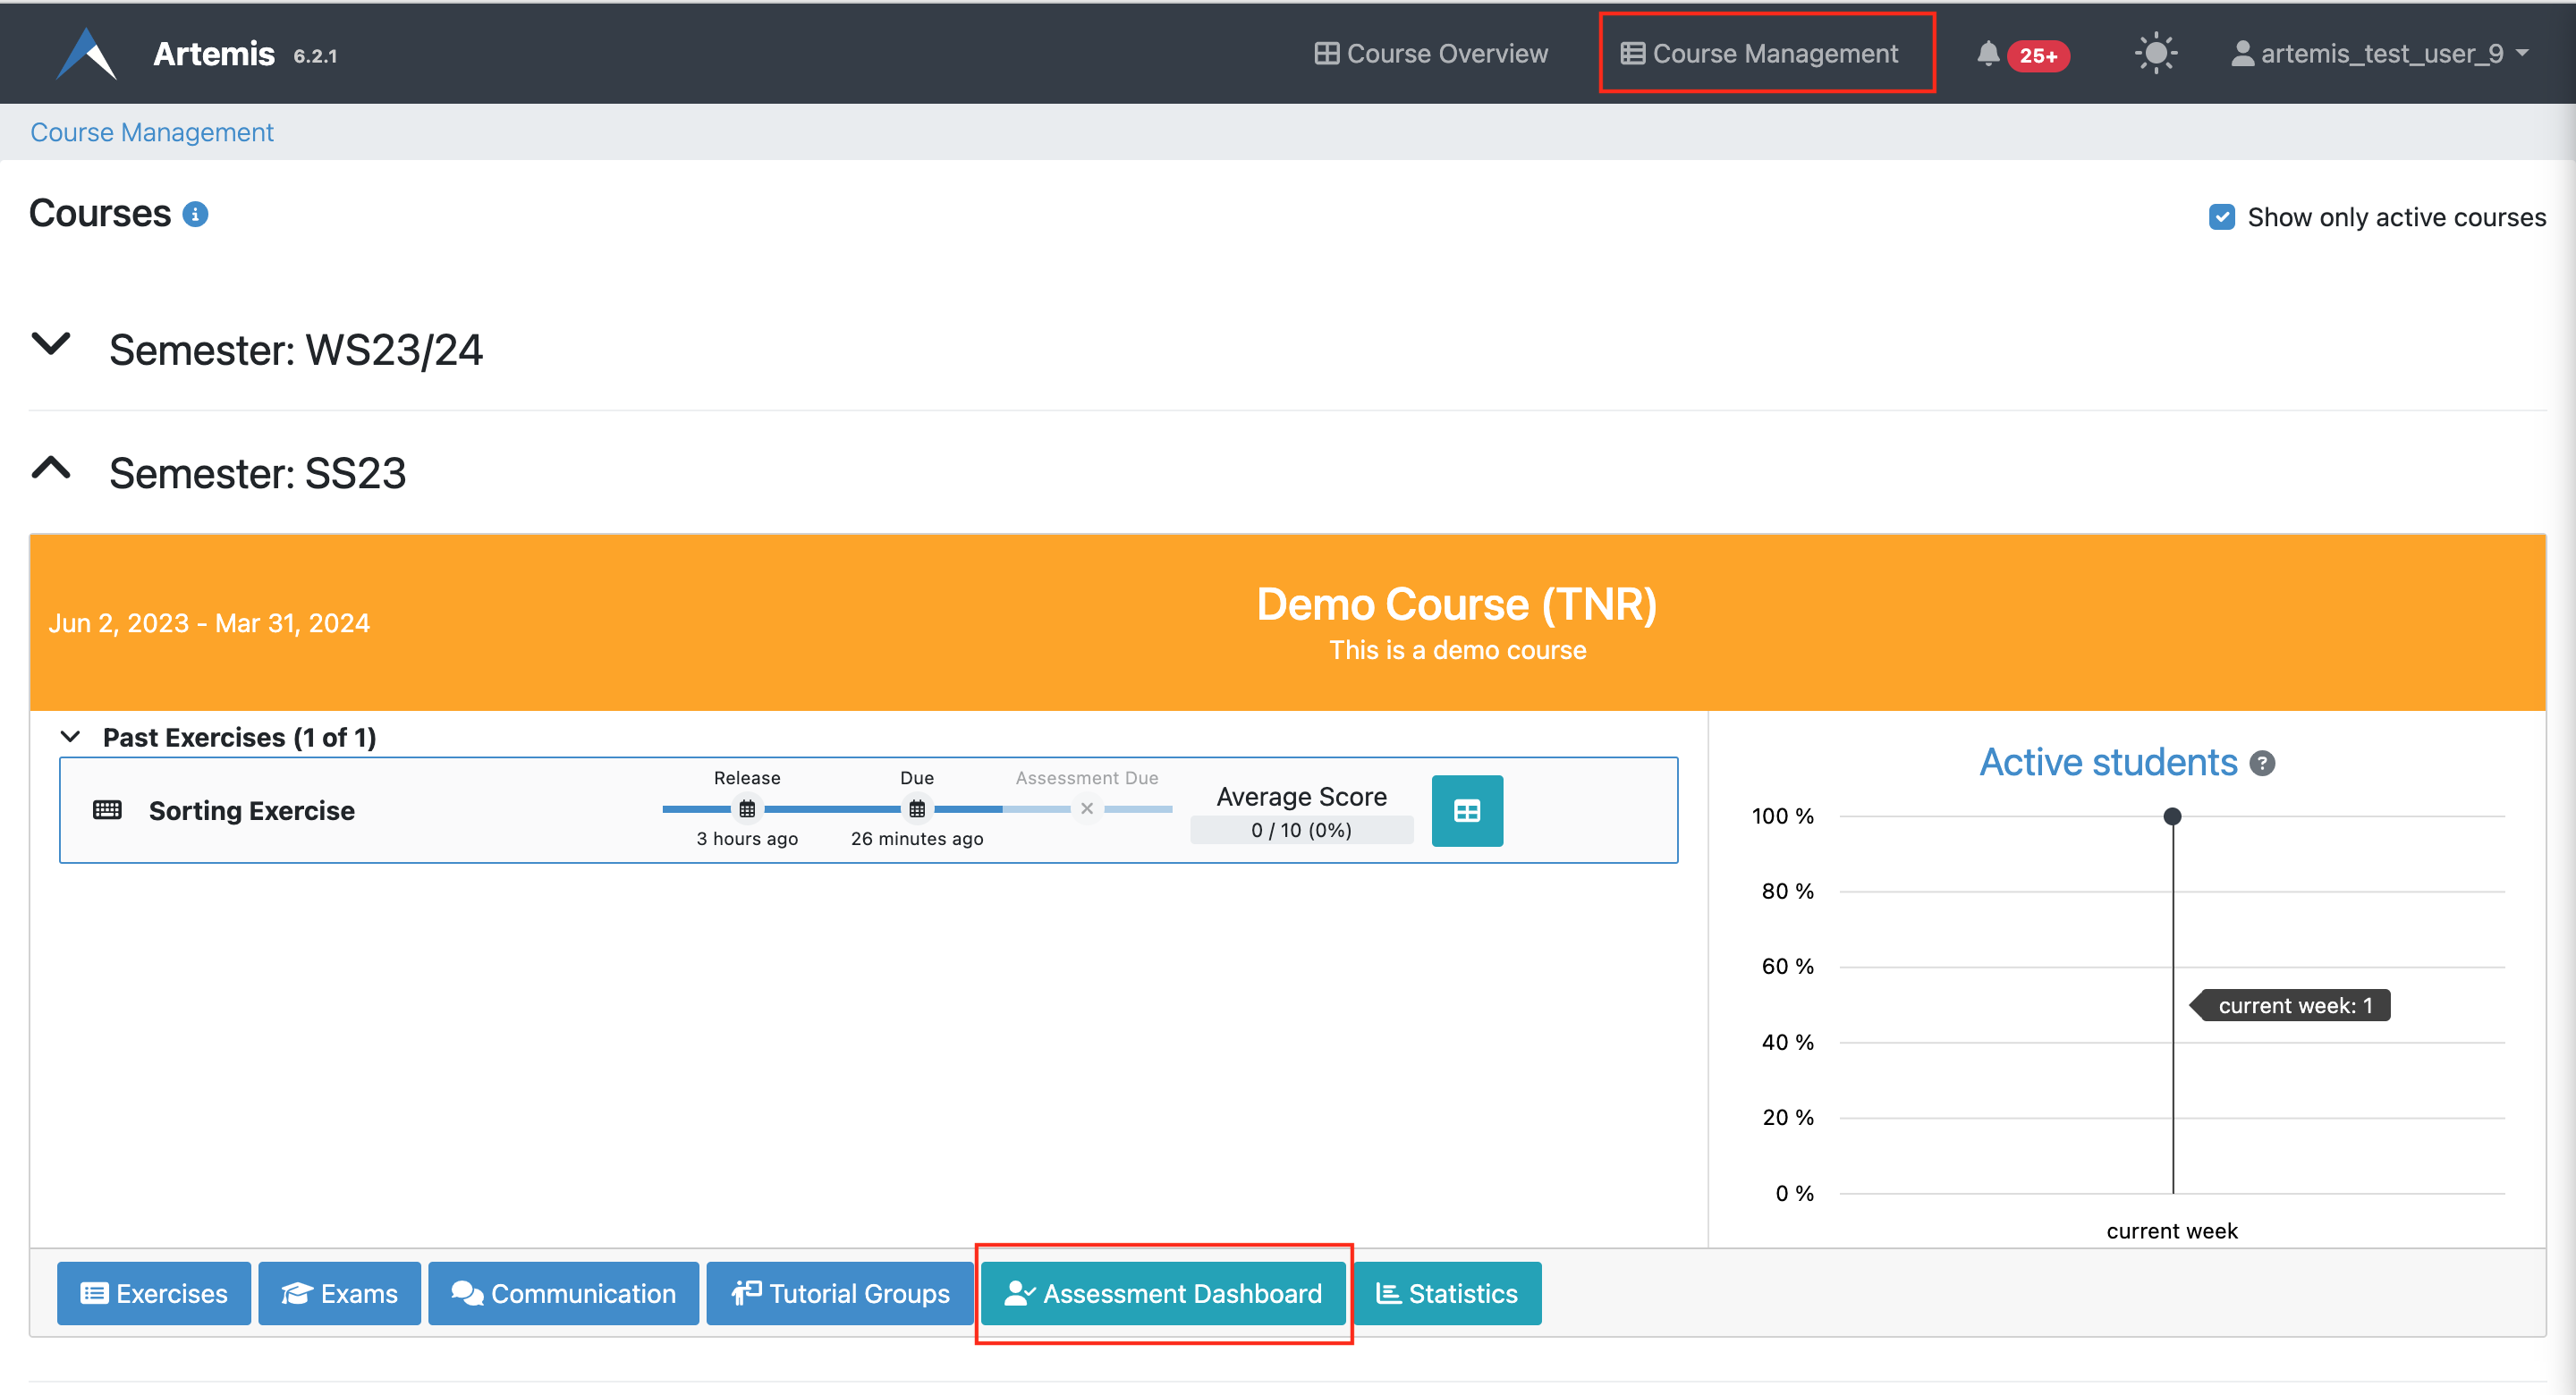
Task: Toggle theme with the sun icon
Action: click(2155, 53)
